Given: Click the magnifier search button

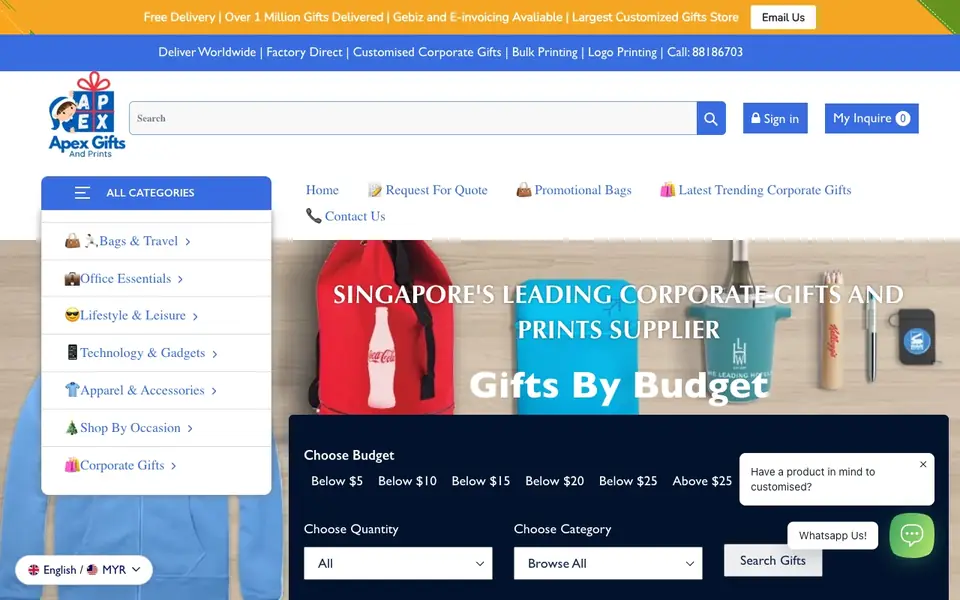Looking at the screenshot, I should (711, 118).
